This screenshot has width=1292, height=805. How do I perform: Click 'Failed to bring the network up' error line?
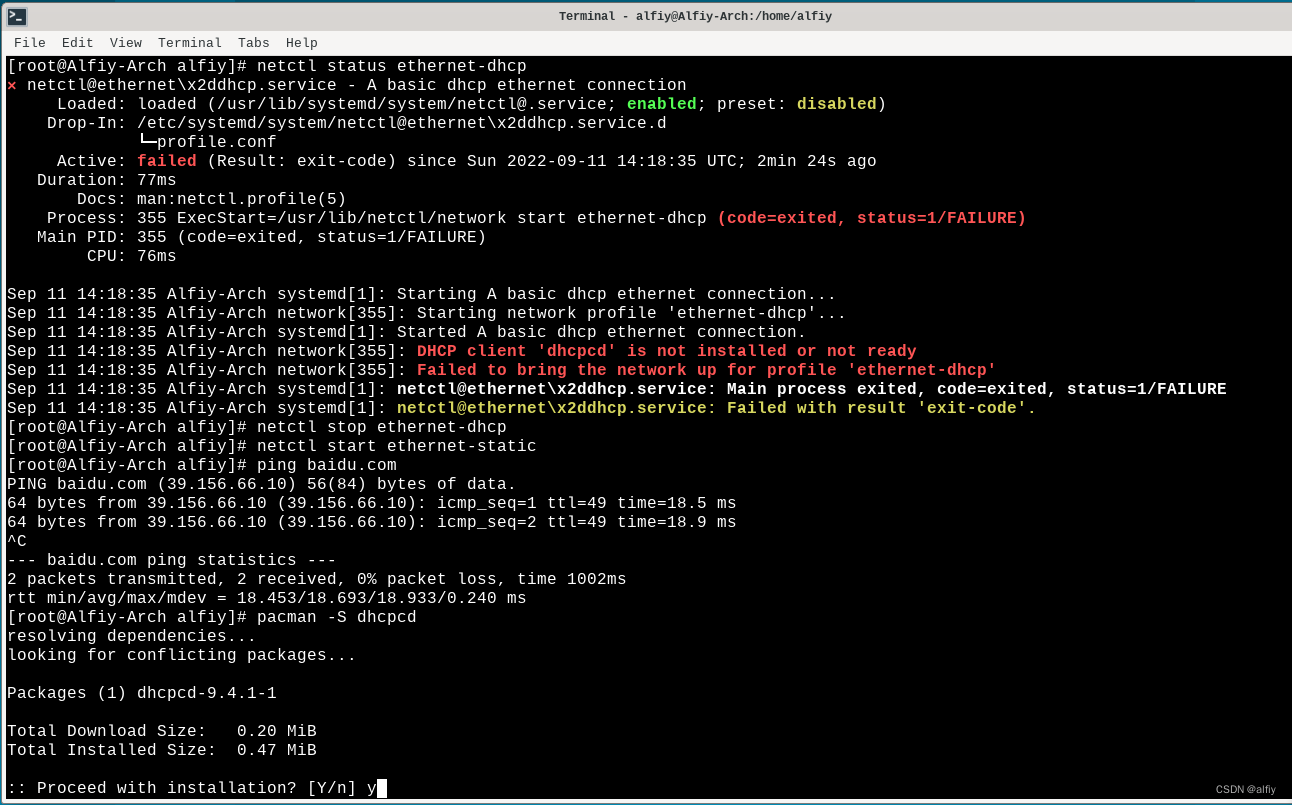click(x=706, y=370)
